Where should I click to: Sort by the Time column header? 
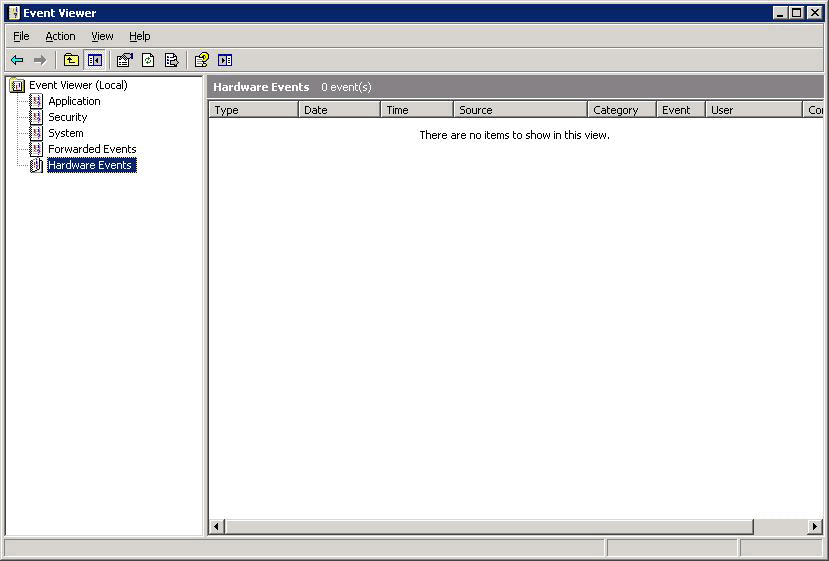pyautogui.click(x=417, y=109)
